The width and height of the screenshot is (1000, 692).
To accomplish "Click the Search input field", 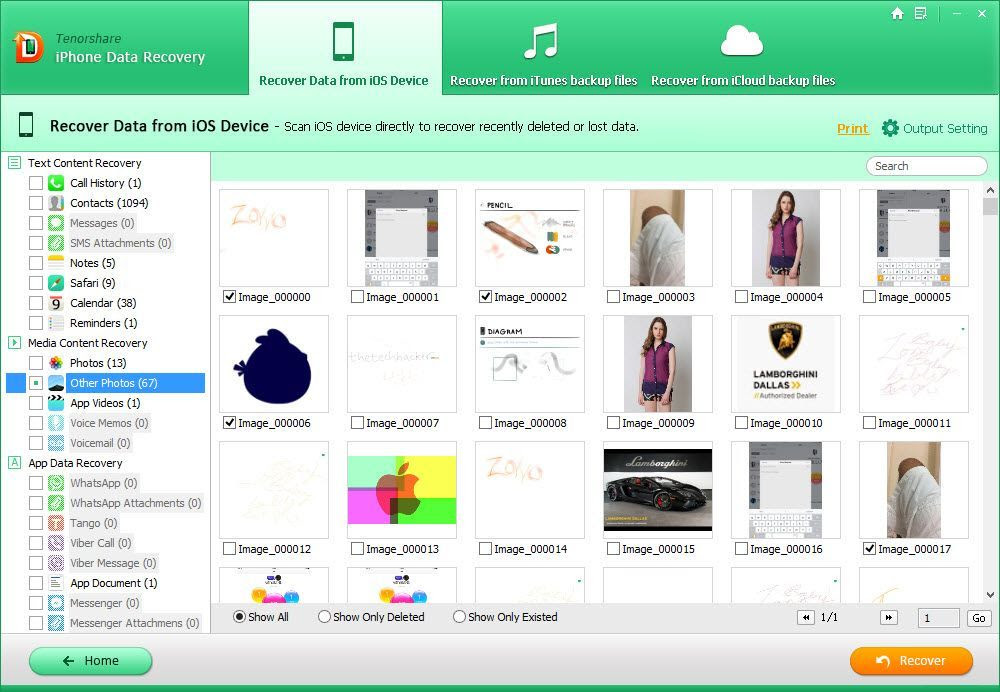I will pos(927,166).
